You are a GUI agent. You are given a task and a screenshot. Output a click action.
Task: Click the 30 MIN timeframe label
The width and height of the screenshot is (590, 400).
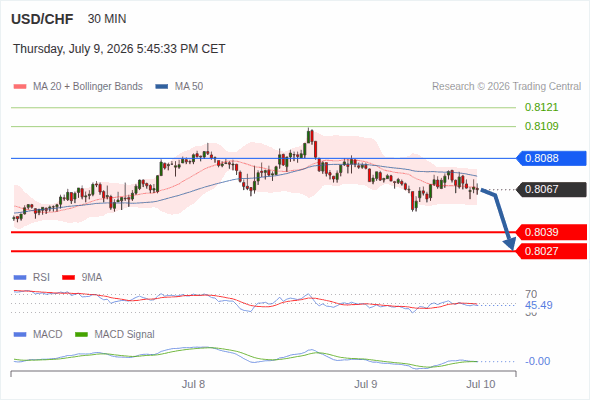(107, 19)
